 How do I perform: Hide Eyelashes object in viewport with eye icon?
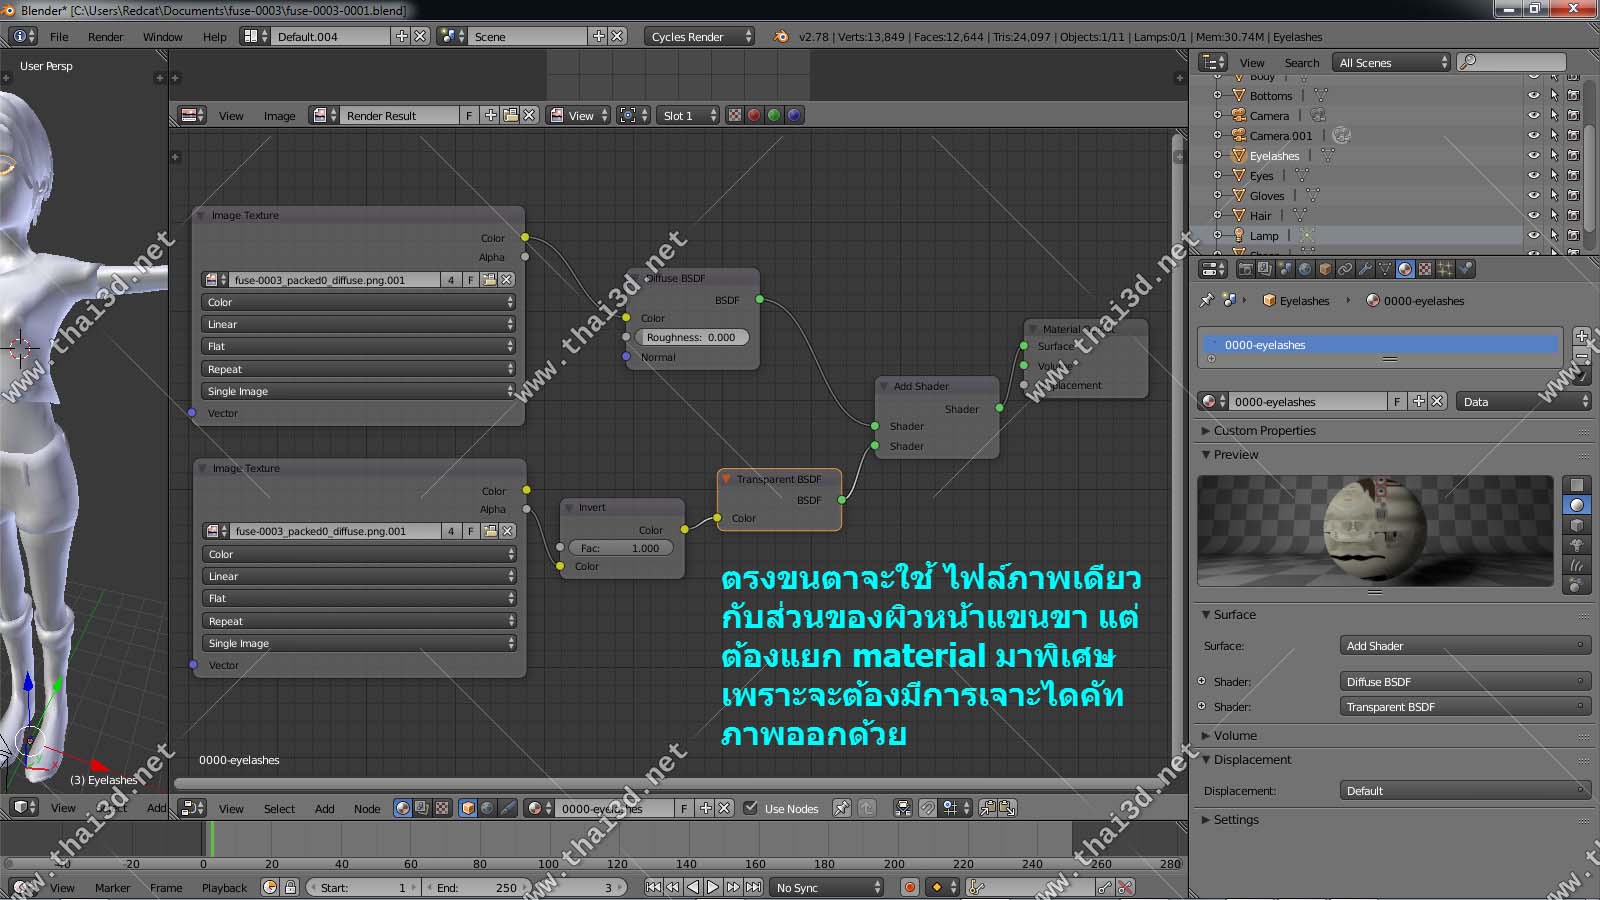coord(1534,155)
